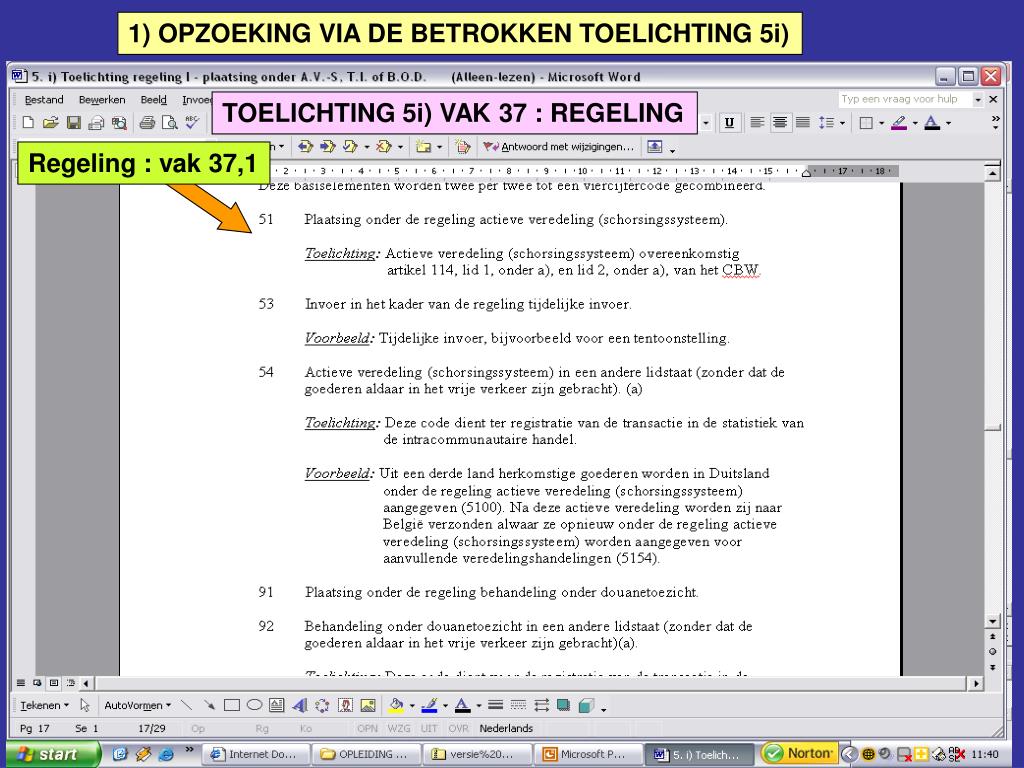
Task: Open the reject change dropdown arrow
Action: point(400,147)
